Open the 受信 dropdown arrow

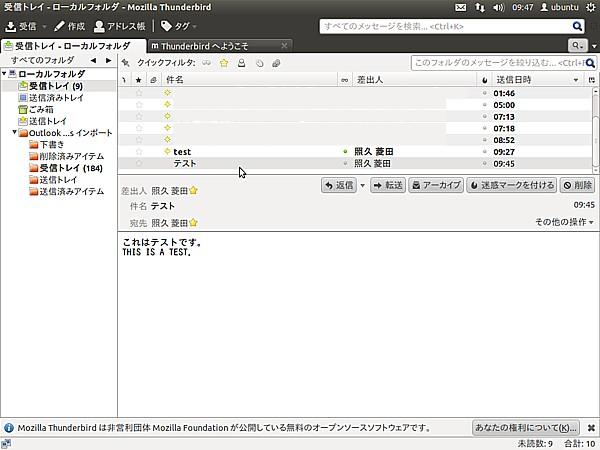point(44,27)
